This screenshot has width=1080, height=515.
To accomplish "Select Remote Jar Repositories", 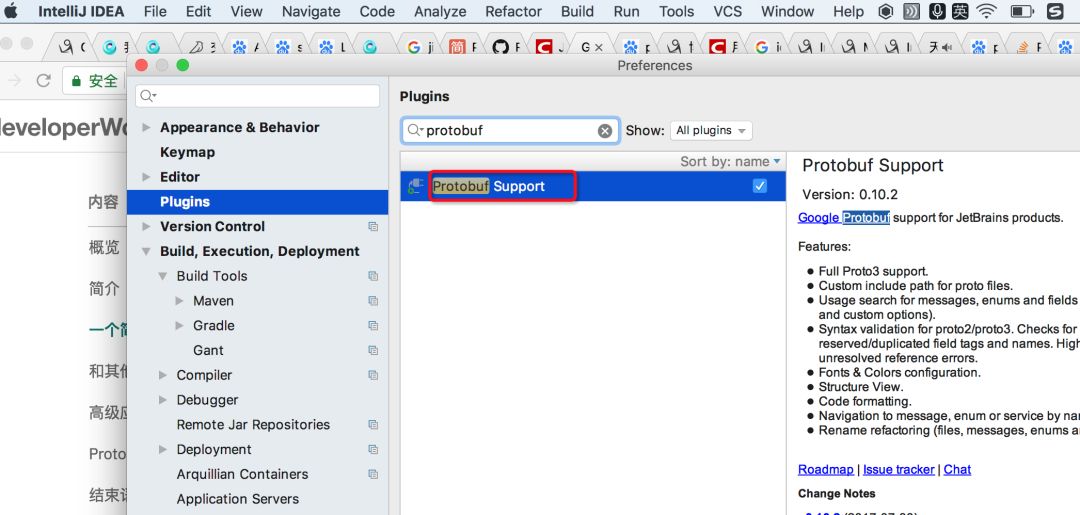I will (x=253, y=425).
